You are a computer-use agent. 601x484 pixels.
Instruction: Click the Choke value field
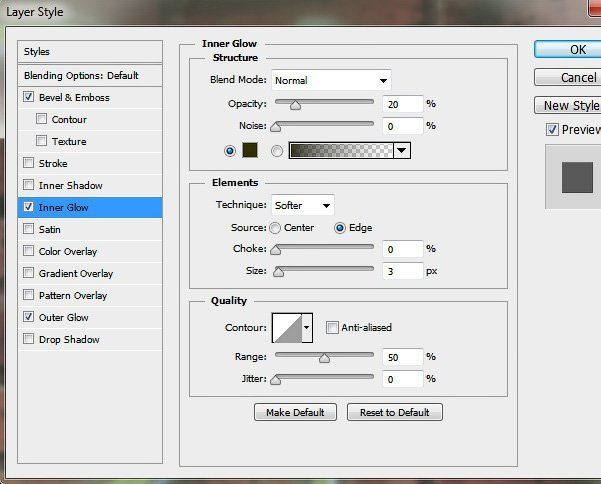coord(402,249)
